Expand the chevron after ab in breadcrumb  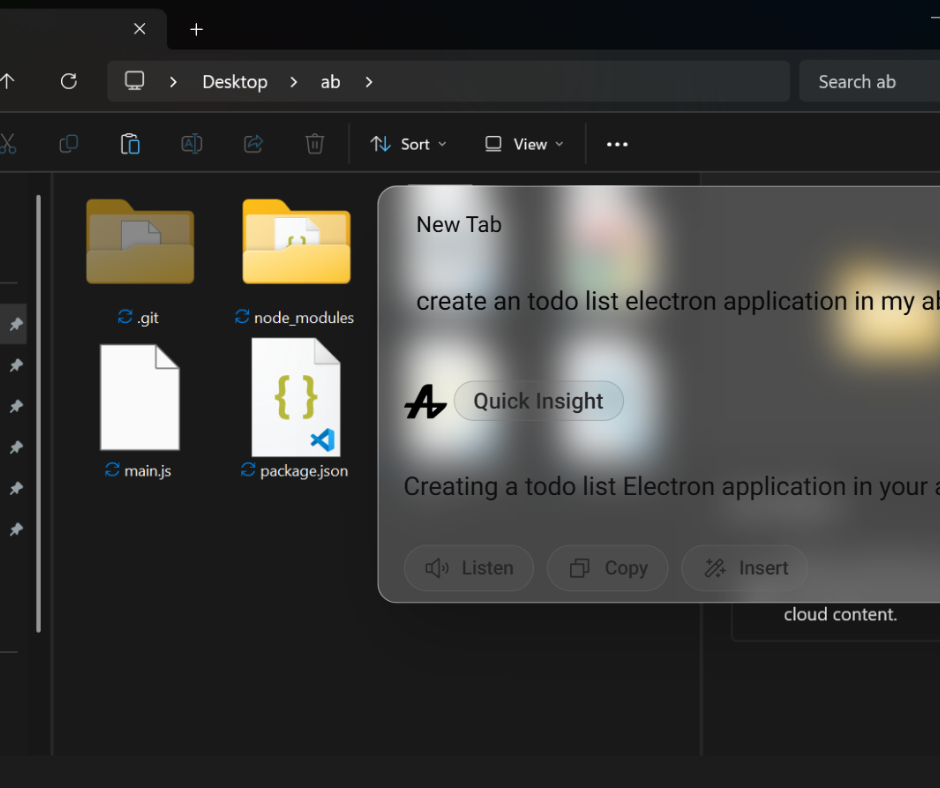[369, 82]
